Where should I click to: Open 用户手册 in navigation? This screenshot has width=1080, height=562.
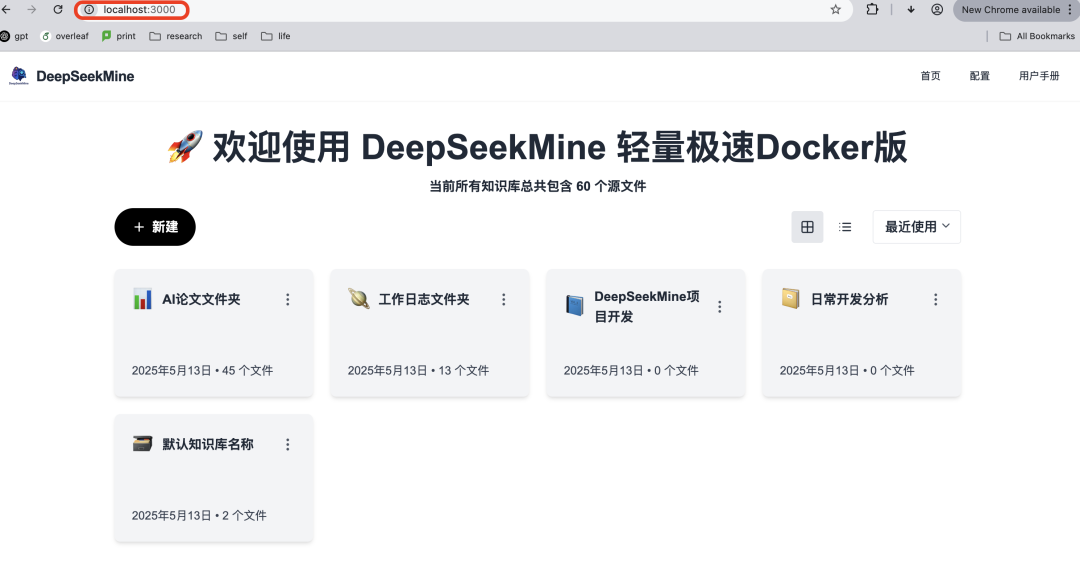pos(1039,76)
